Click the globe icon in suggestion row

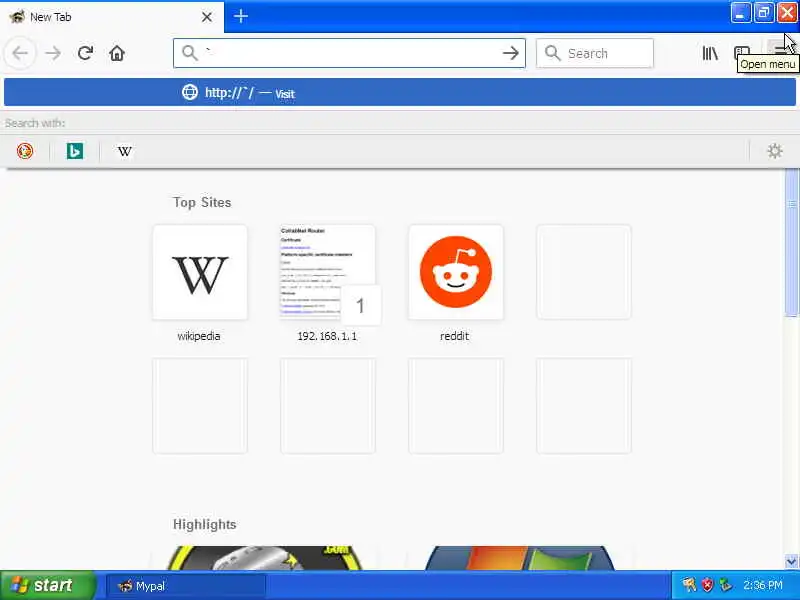pos(190,92)
